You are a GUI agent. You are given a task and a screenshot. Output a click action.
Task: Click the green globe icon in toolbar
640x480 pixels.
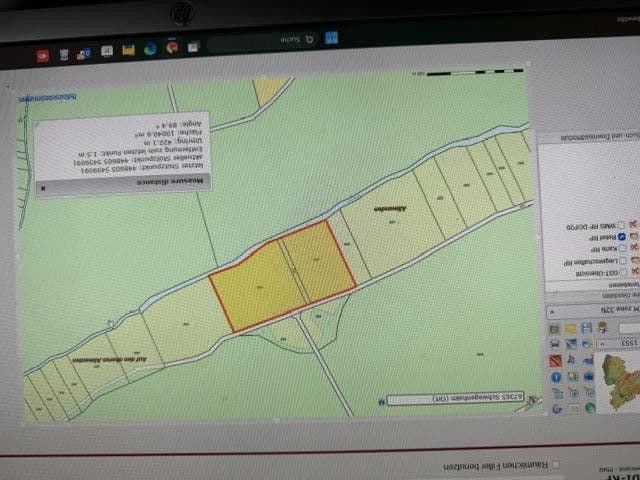[590, 408]
